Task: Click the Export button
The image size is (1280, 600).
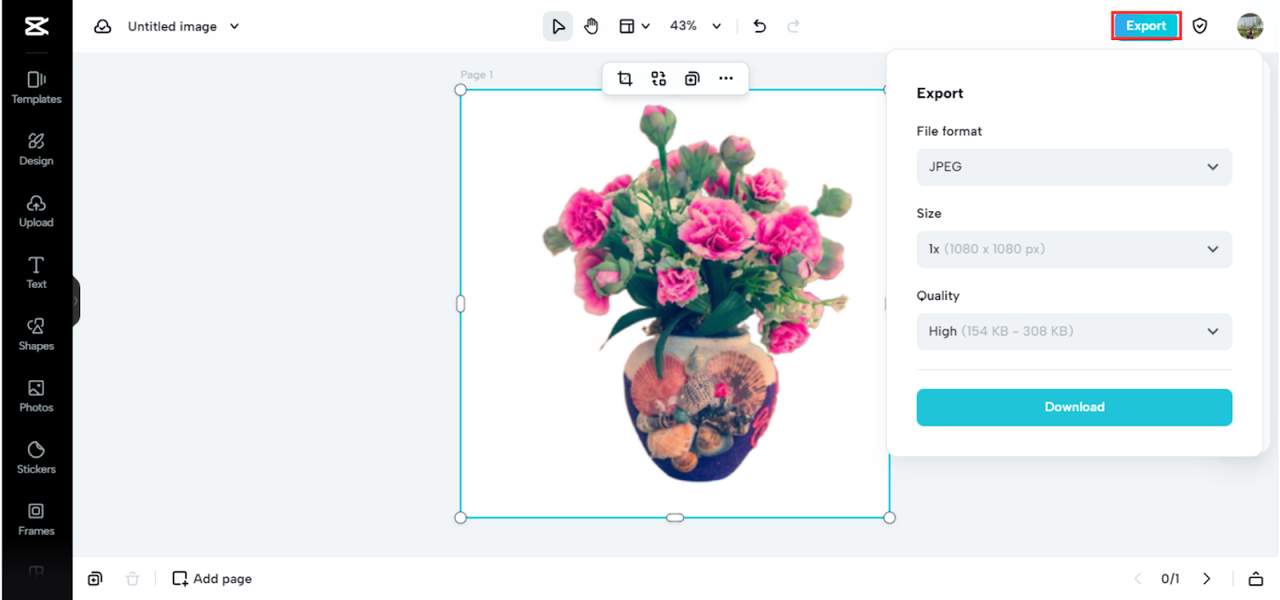Action: click(x=1146, y=26)
